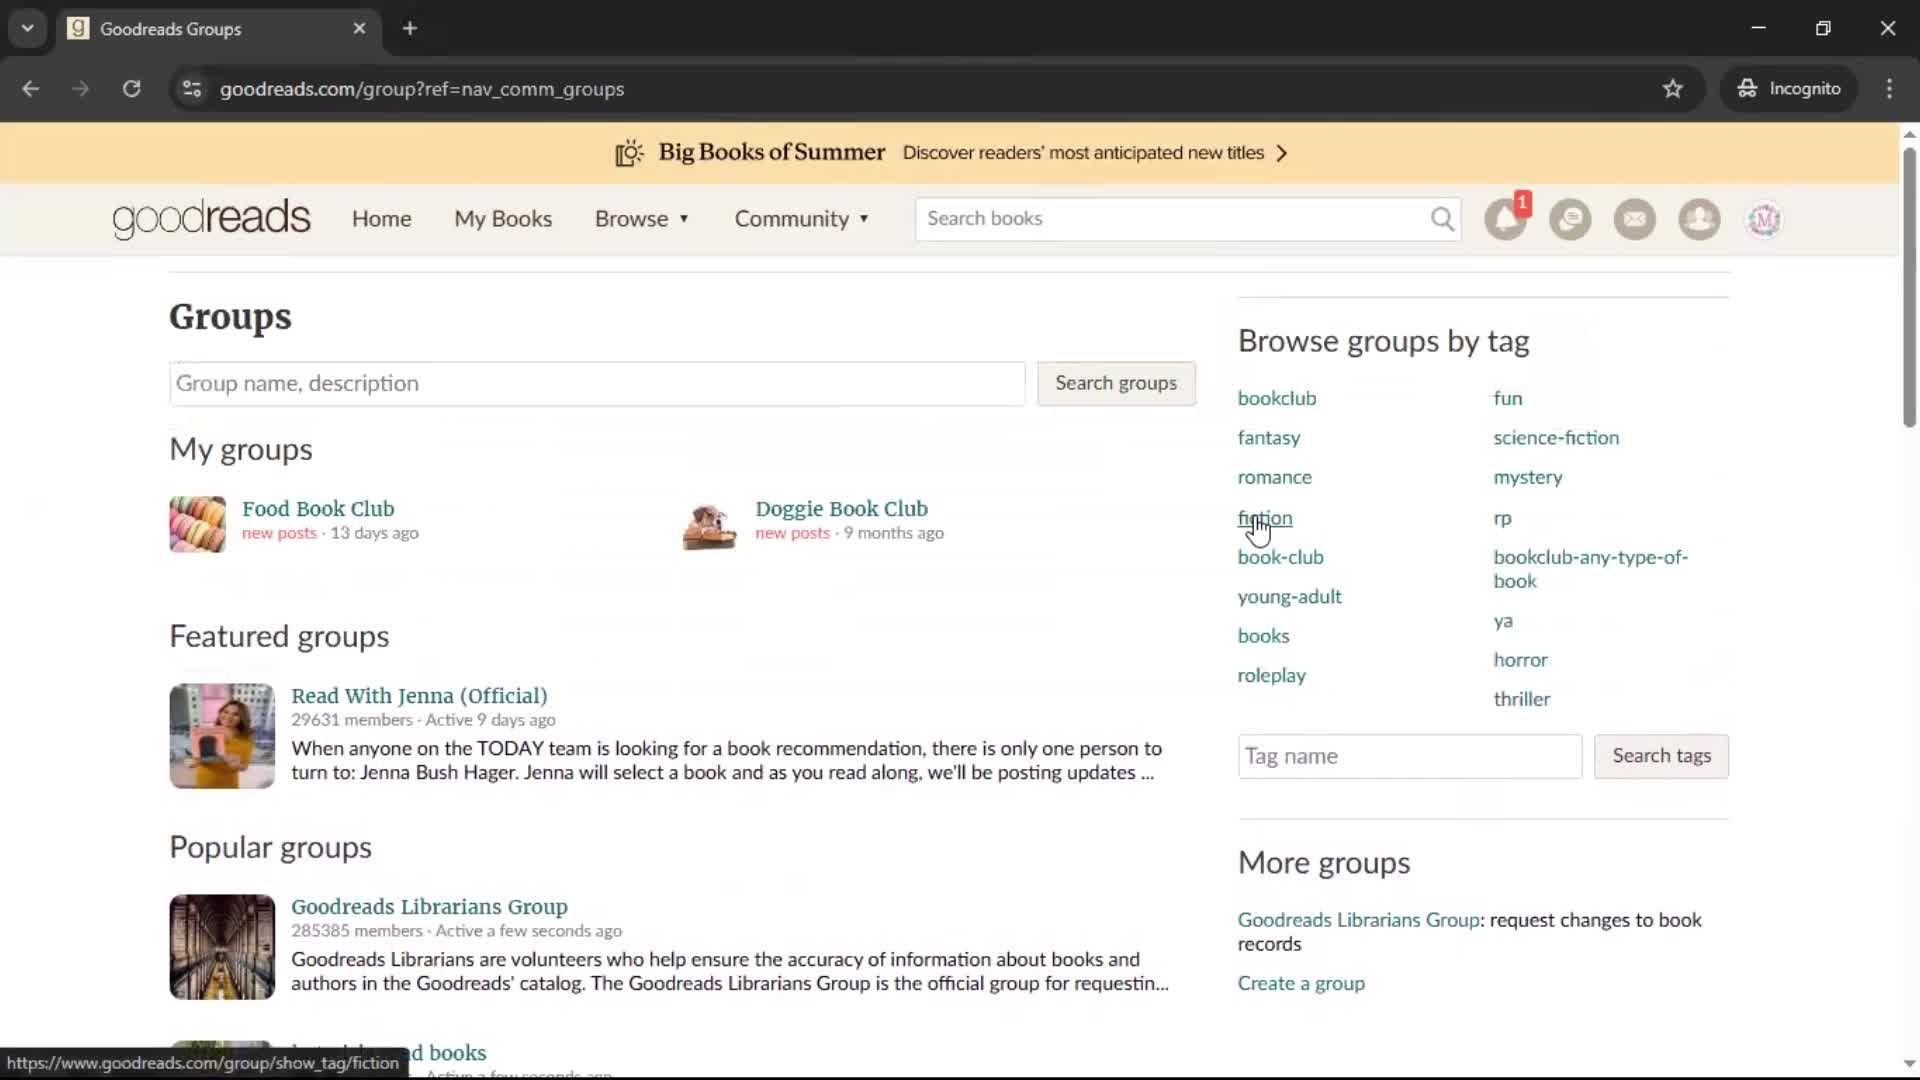The height and width of the screenshot is (1080, 1920).
Task: Open the tab search dropdown arrow
Action: click(27, 28)
